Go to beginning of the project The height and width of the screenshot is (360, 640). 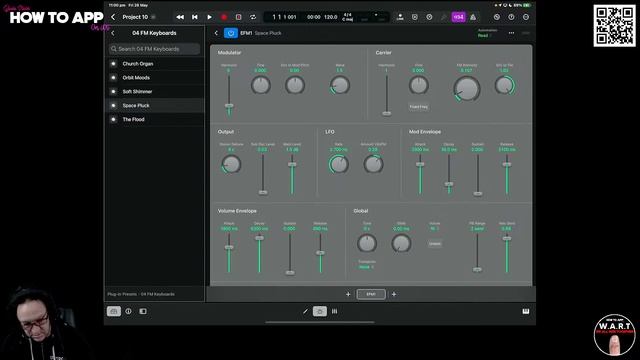click(195, 17)
